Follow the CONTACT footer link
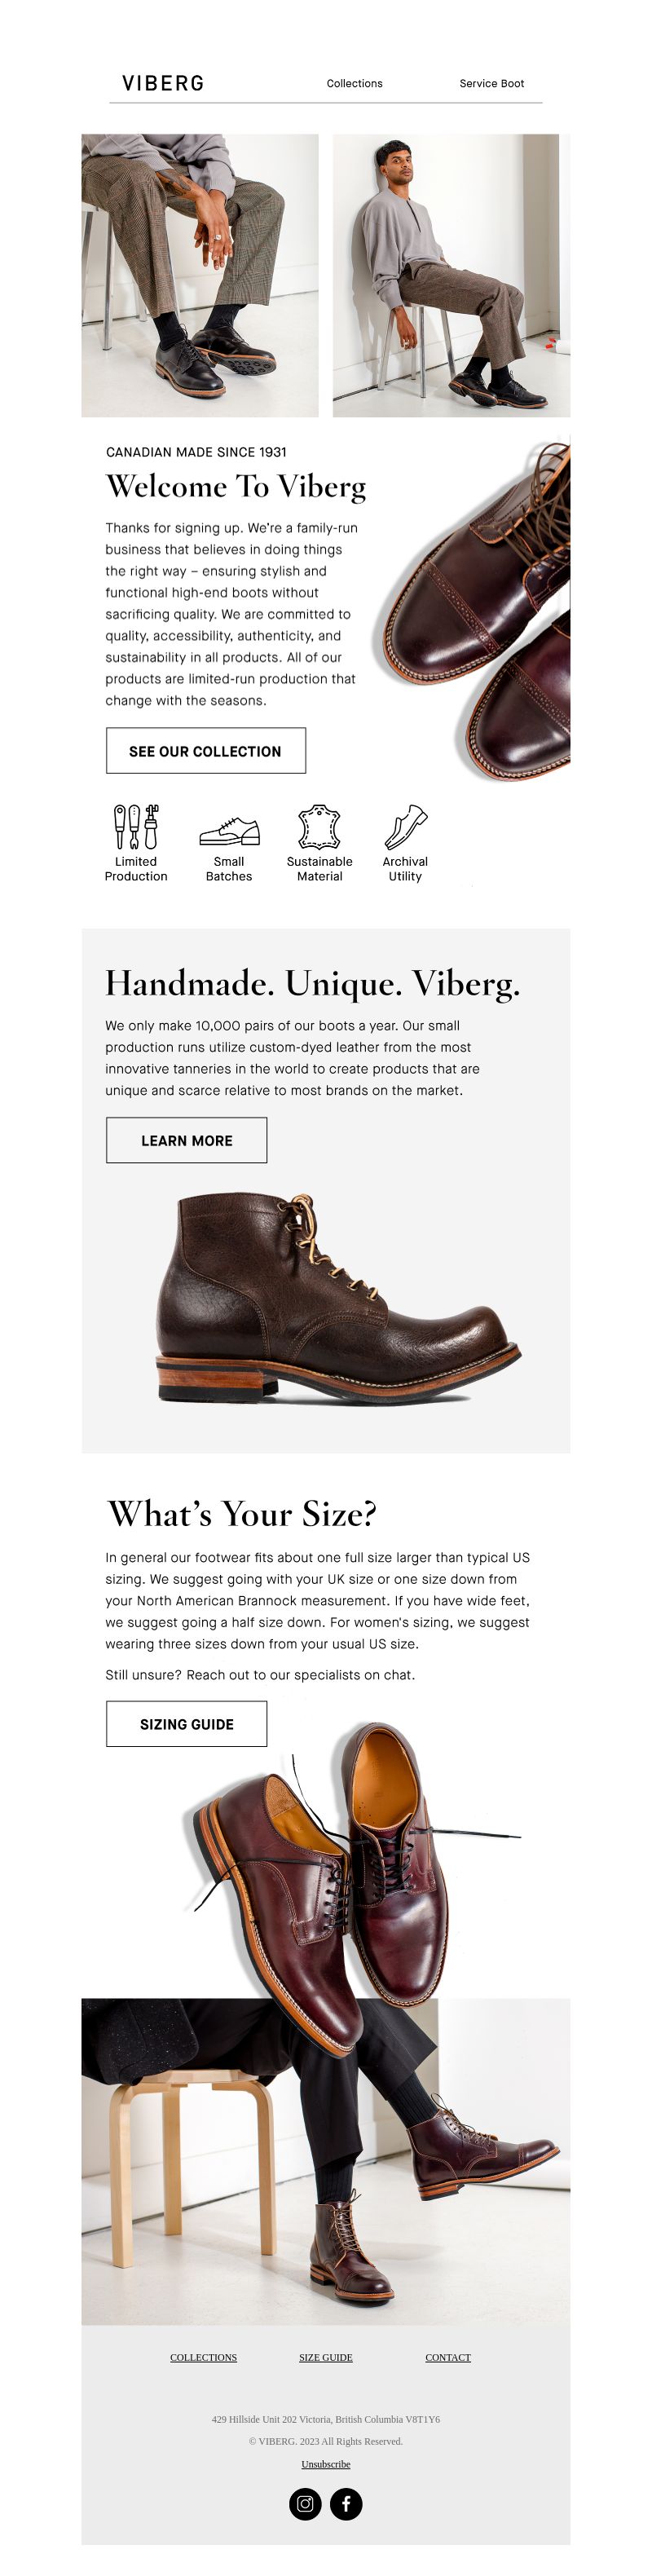The width and height of the screenshot is (652, 2576). click(448, 2357)
